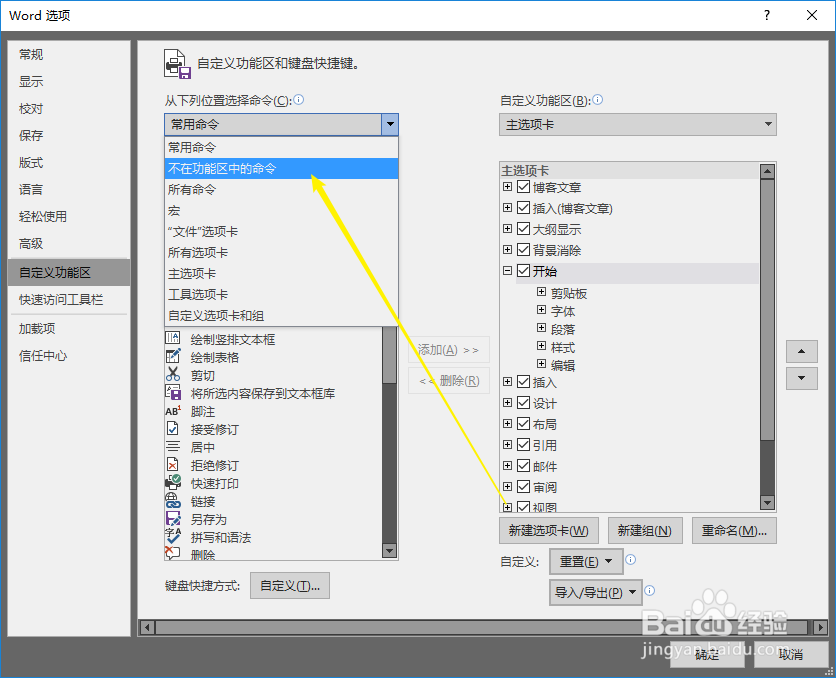Click the 另存为 save icon

click(173, 519)
